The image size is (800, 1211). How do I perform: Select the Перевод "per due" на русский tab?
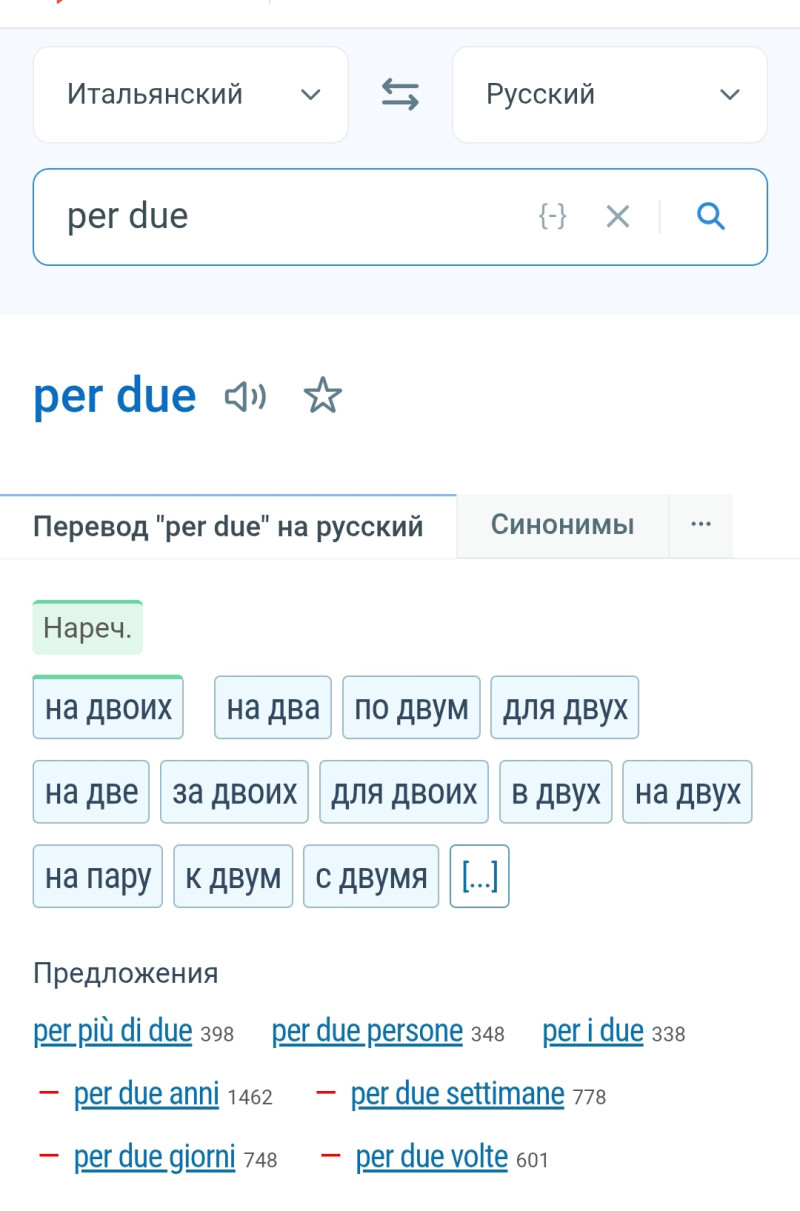[228, 526]
